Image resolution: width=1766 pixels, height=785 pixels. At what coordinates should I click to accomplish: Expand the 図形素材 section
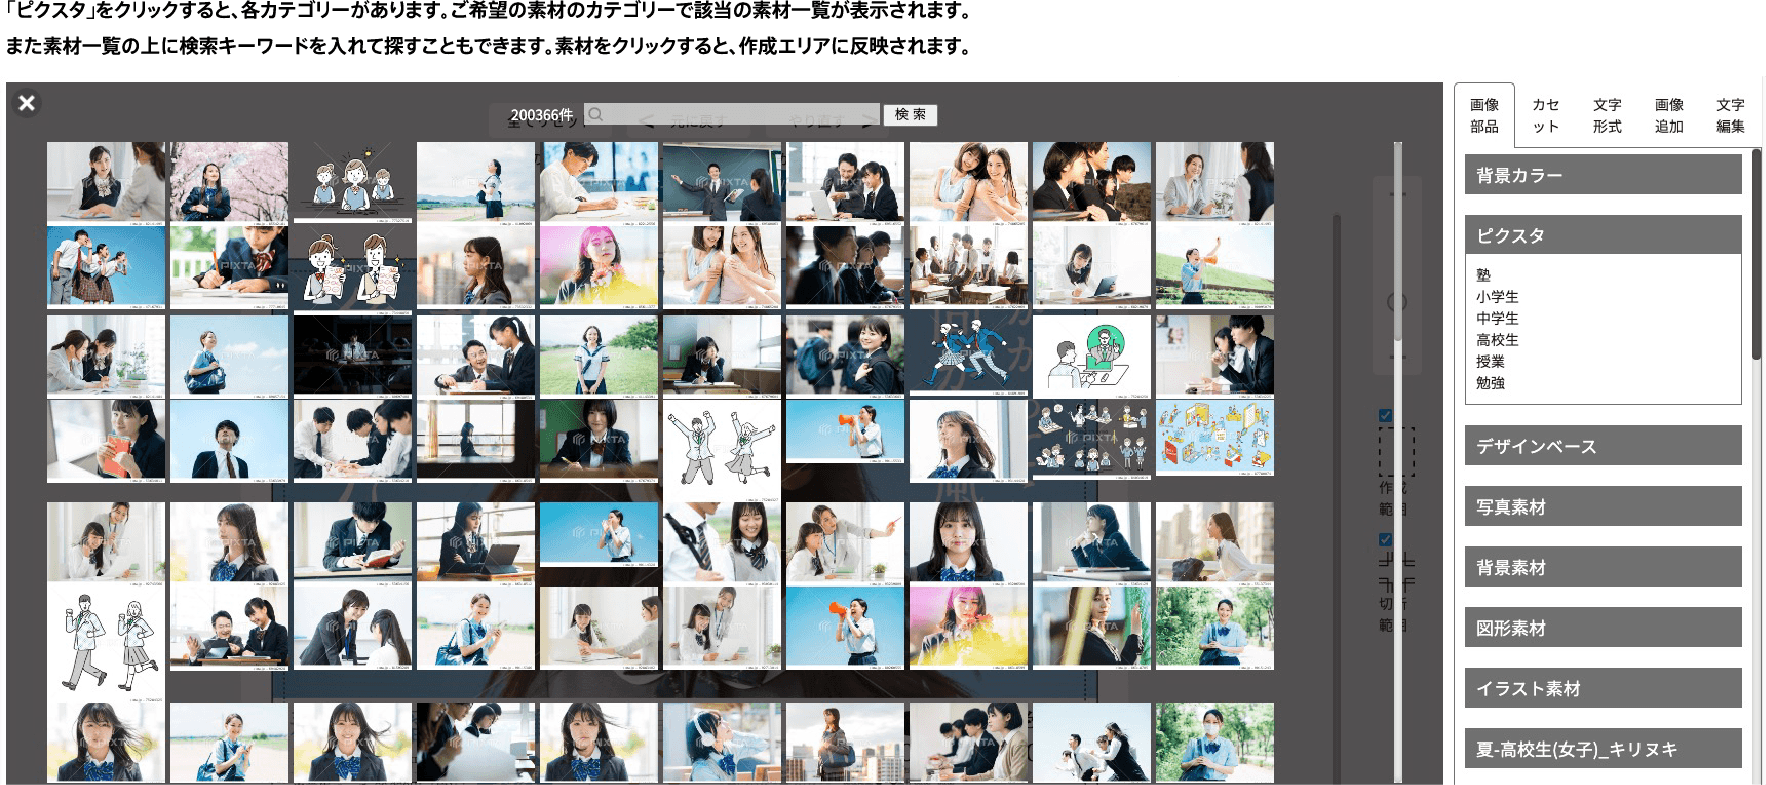coord(1603,628)
